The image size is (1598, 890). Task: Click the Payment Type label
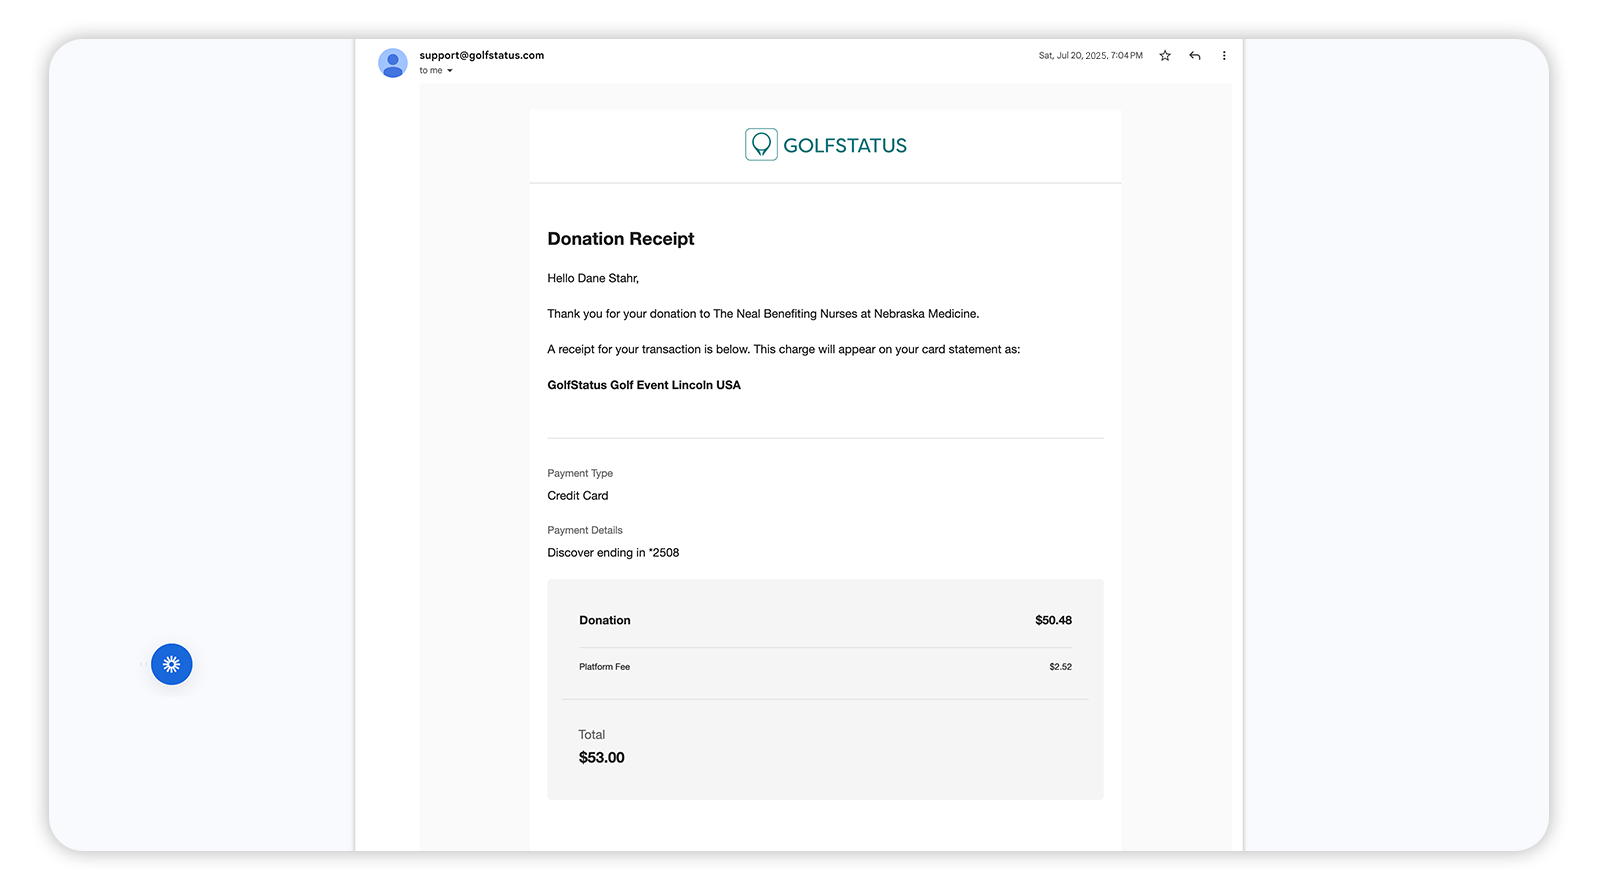580,473
